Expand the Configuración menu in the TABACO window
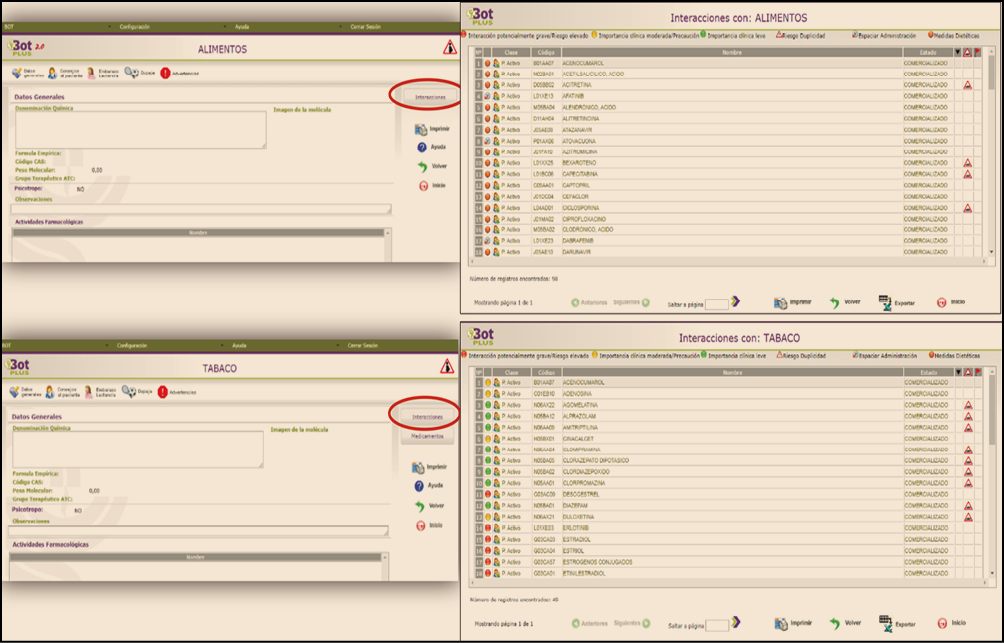The height and width of the screenshot is (643, 1004). pyautogui.click(x=131, y=345)
